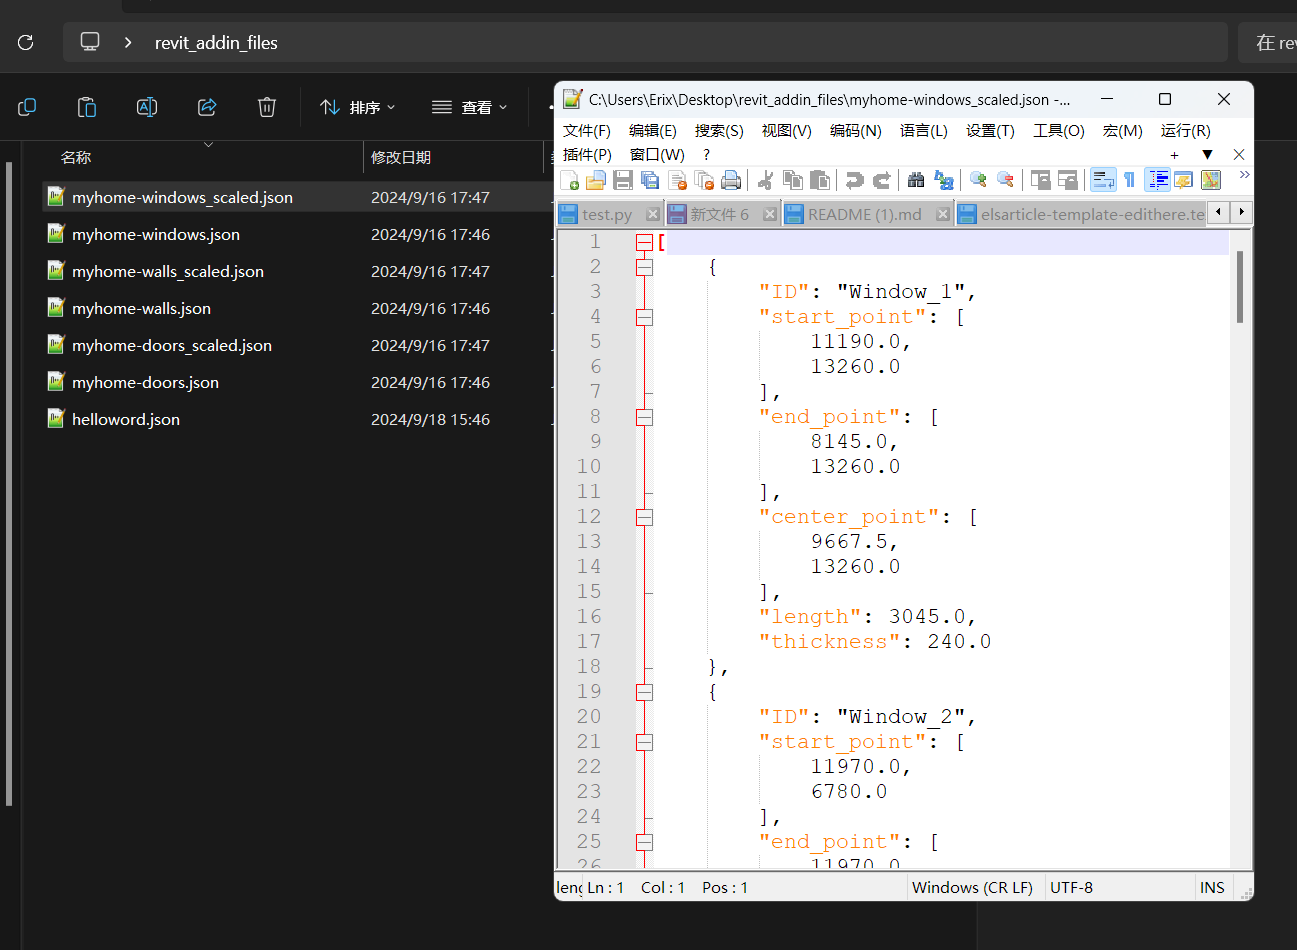Click the Zoom Out magnifier icon
Viewport: 1297px width, 950px height.
1005,180
